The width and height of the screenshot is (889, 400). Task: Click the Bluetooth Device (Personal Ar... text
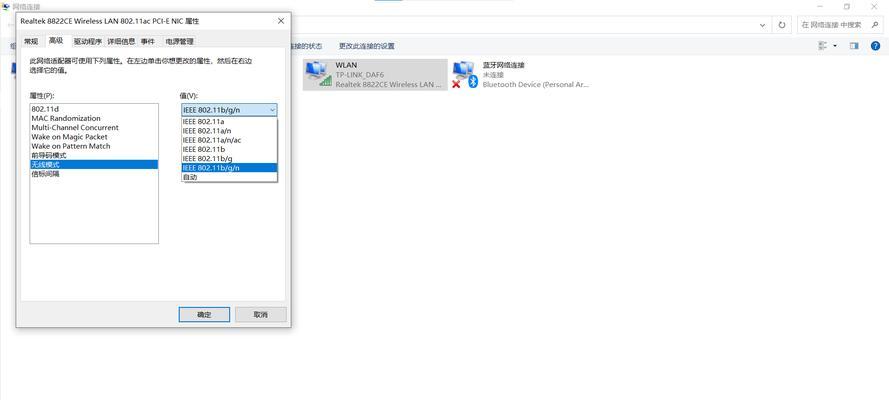[536, 84]
